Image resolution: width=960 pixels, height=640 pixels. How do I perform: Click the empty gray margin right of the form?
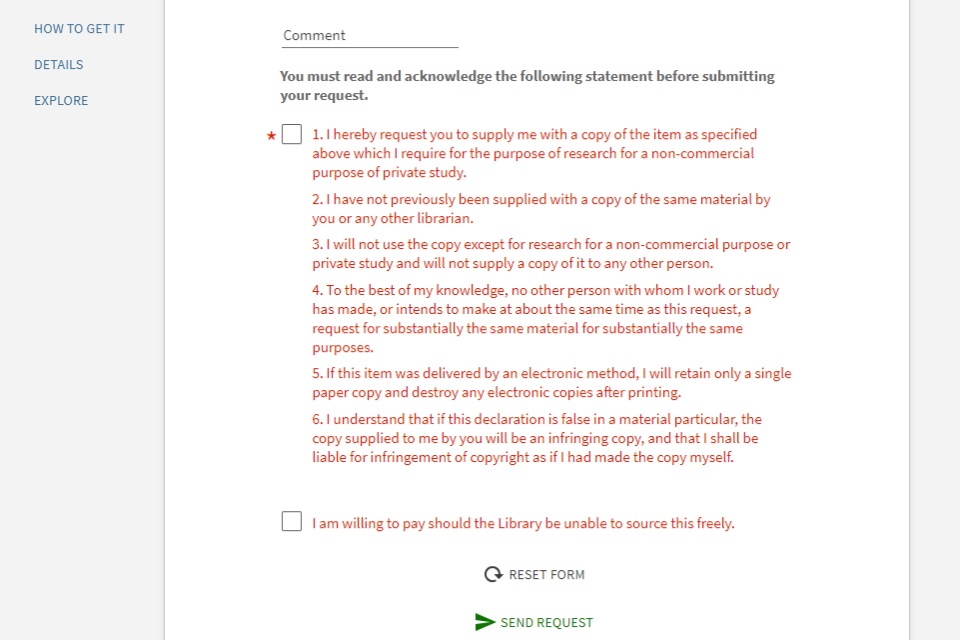pyautogui.click(x=934, y=300)
